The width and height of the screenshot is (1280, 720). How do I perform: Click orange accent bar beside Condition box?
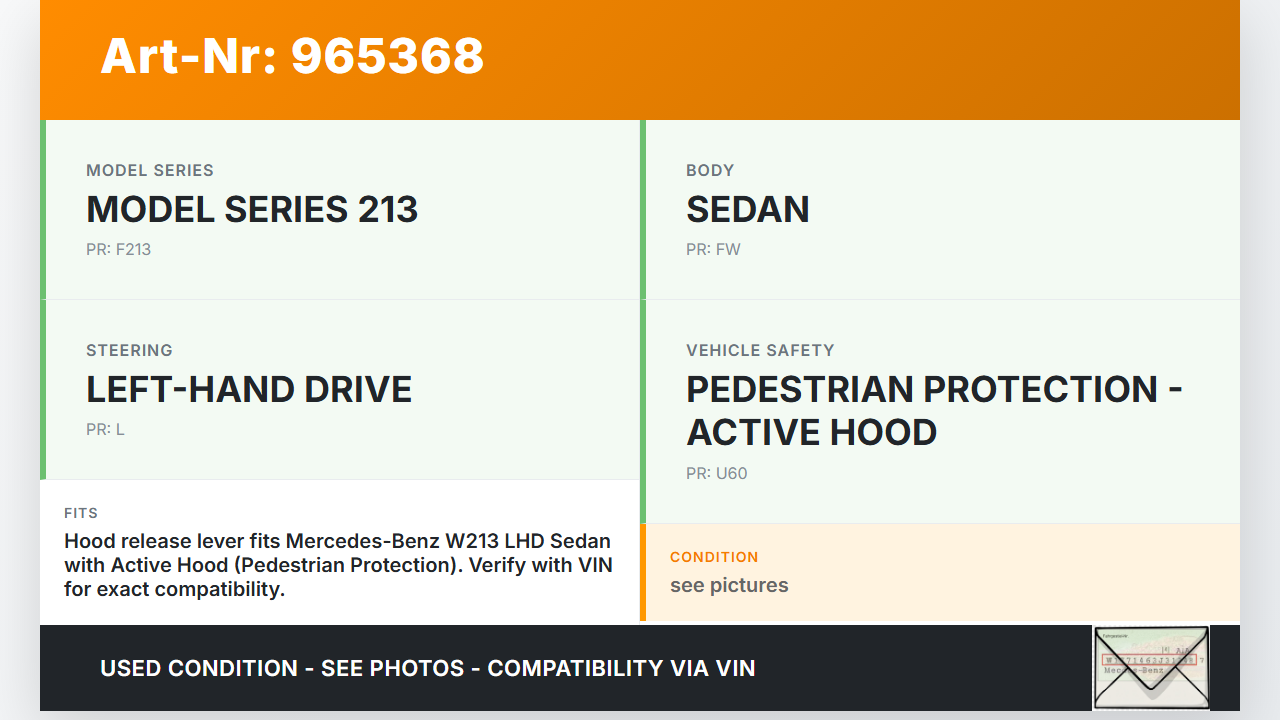click(x=643, y=572)
